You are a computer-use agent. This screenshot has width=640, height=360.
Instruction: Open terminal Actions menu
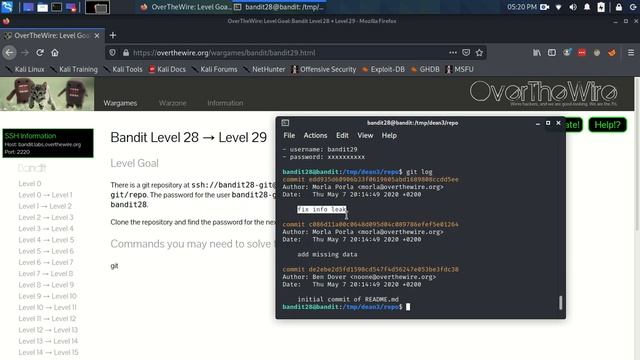[315, 135]
